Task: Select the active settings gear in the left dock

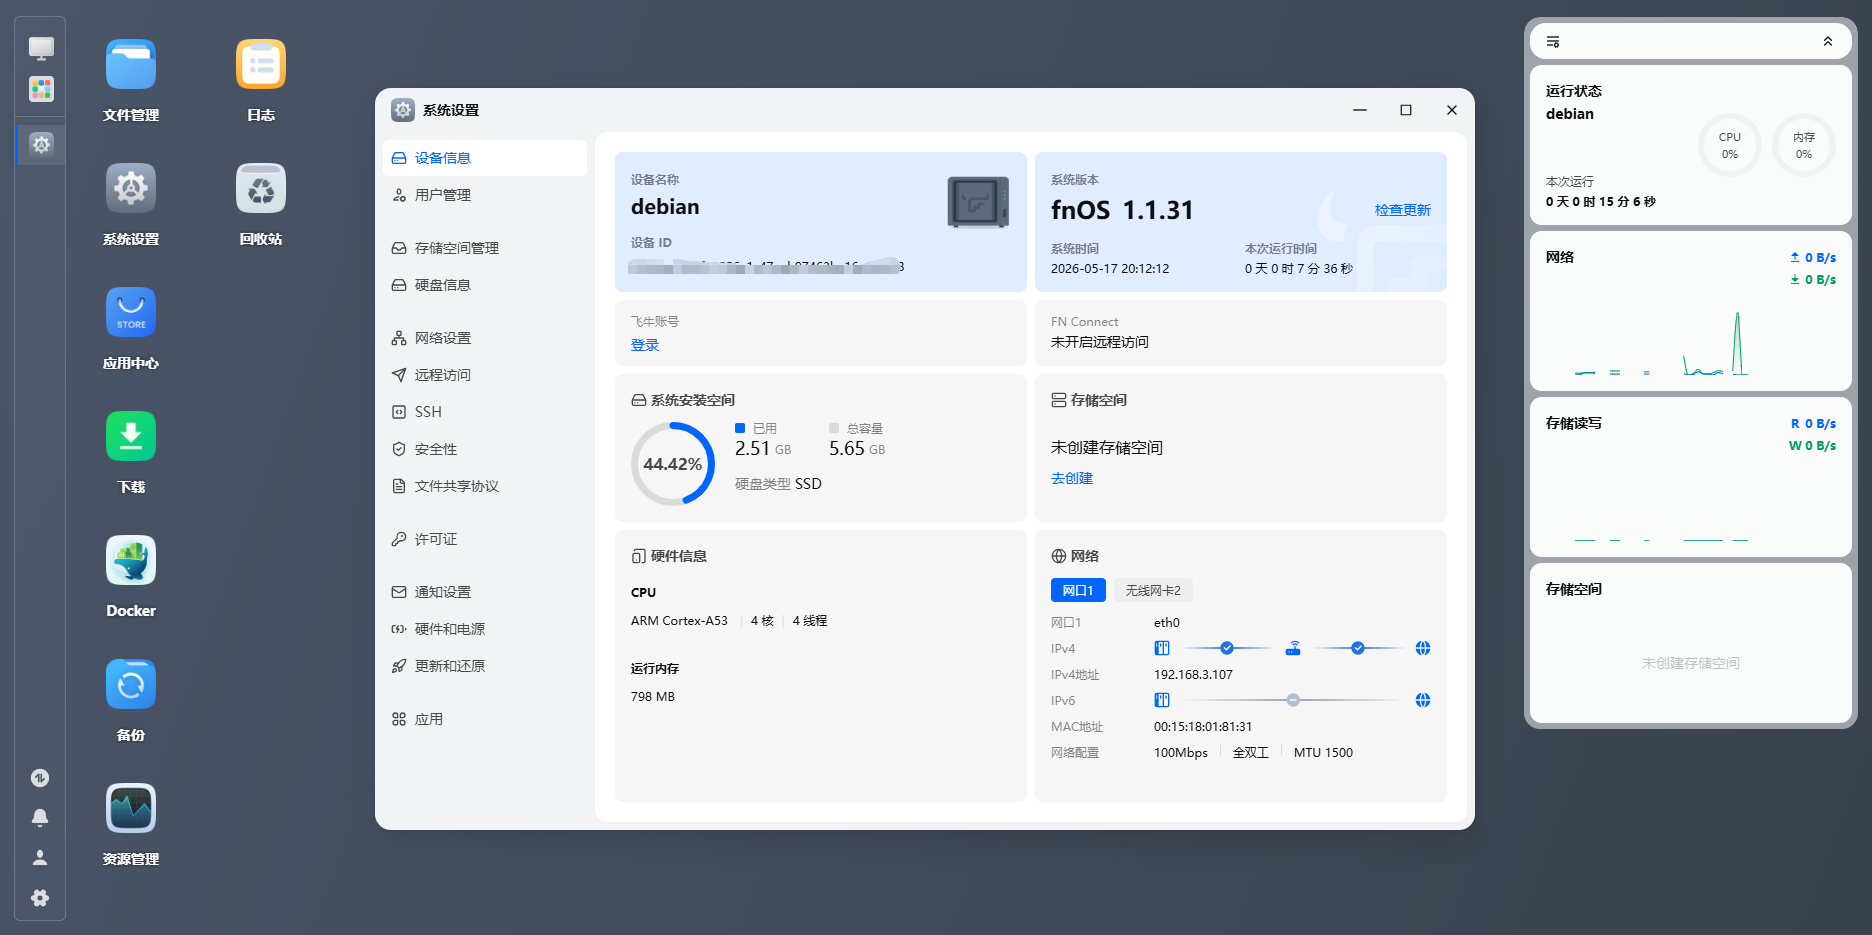Action: tap(41, 144)
